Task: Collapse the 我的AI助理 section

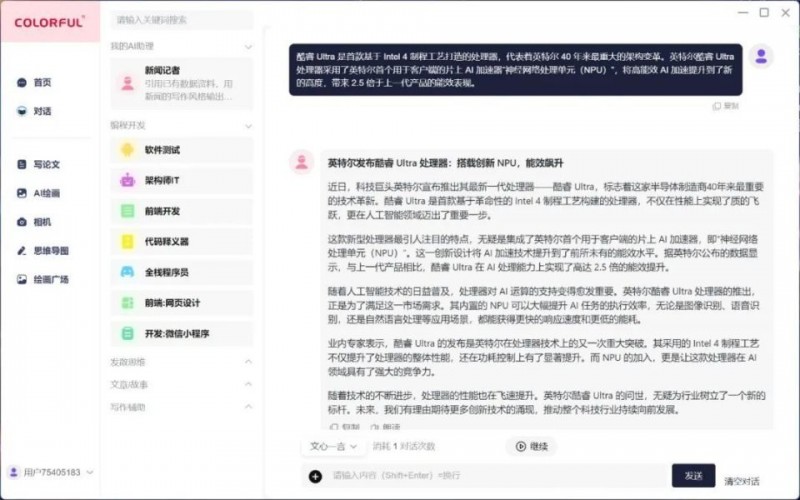Action: pos(248,46)
